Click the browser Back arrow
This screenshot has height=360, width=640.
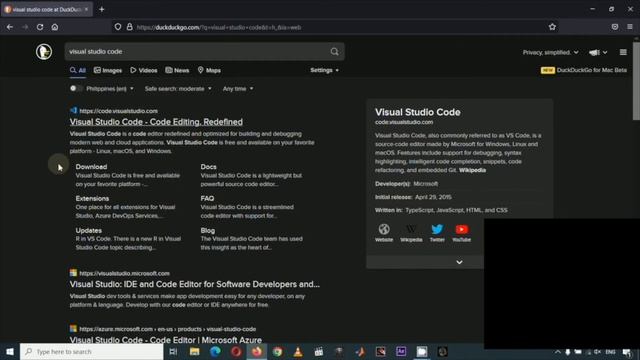(x=10, y=27)
